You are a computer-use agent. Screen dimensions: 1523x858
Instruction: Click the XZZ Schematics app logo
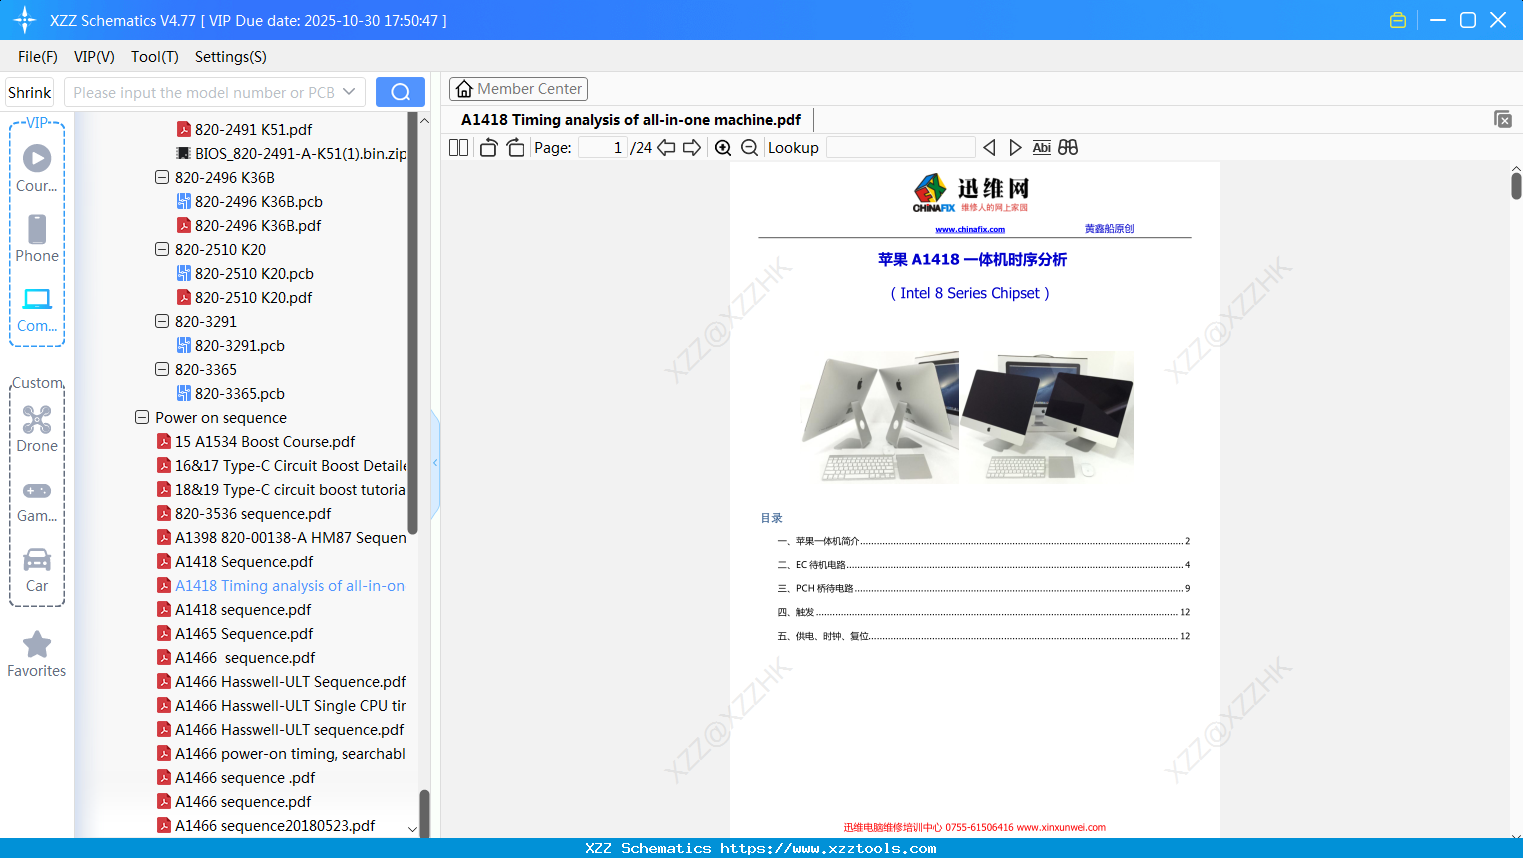(25, 20)
